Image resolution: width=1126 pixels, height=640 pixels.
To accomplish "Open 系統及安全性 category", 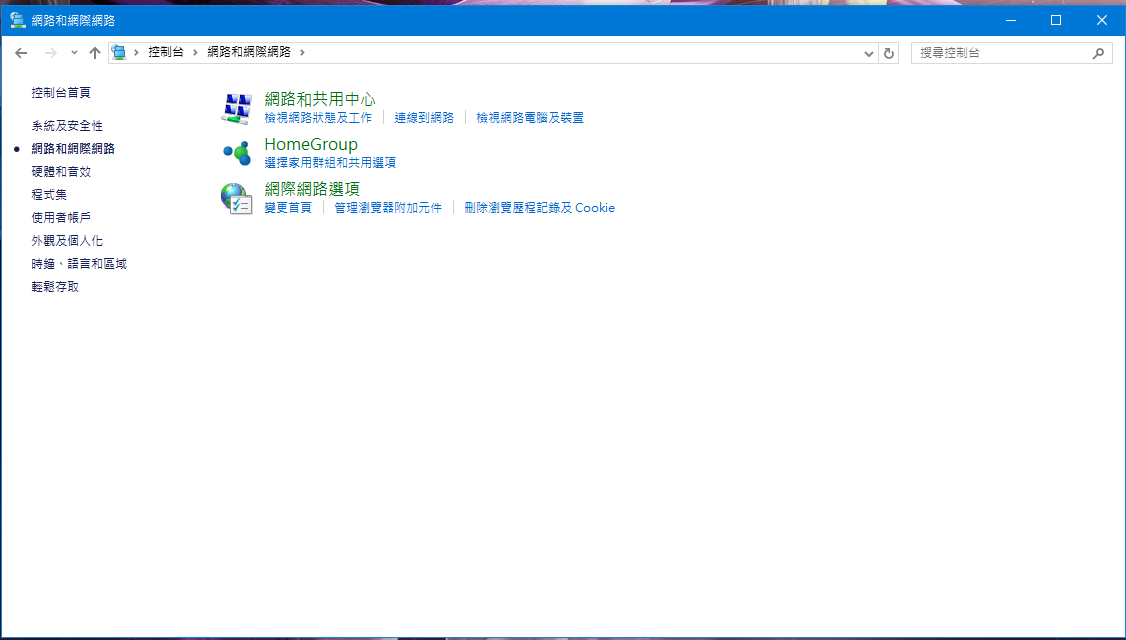I will [68, 126].
